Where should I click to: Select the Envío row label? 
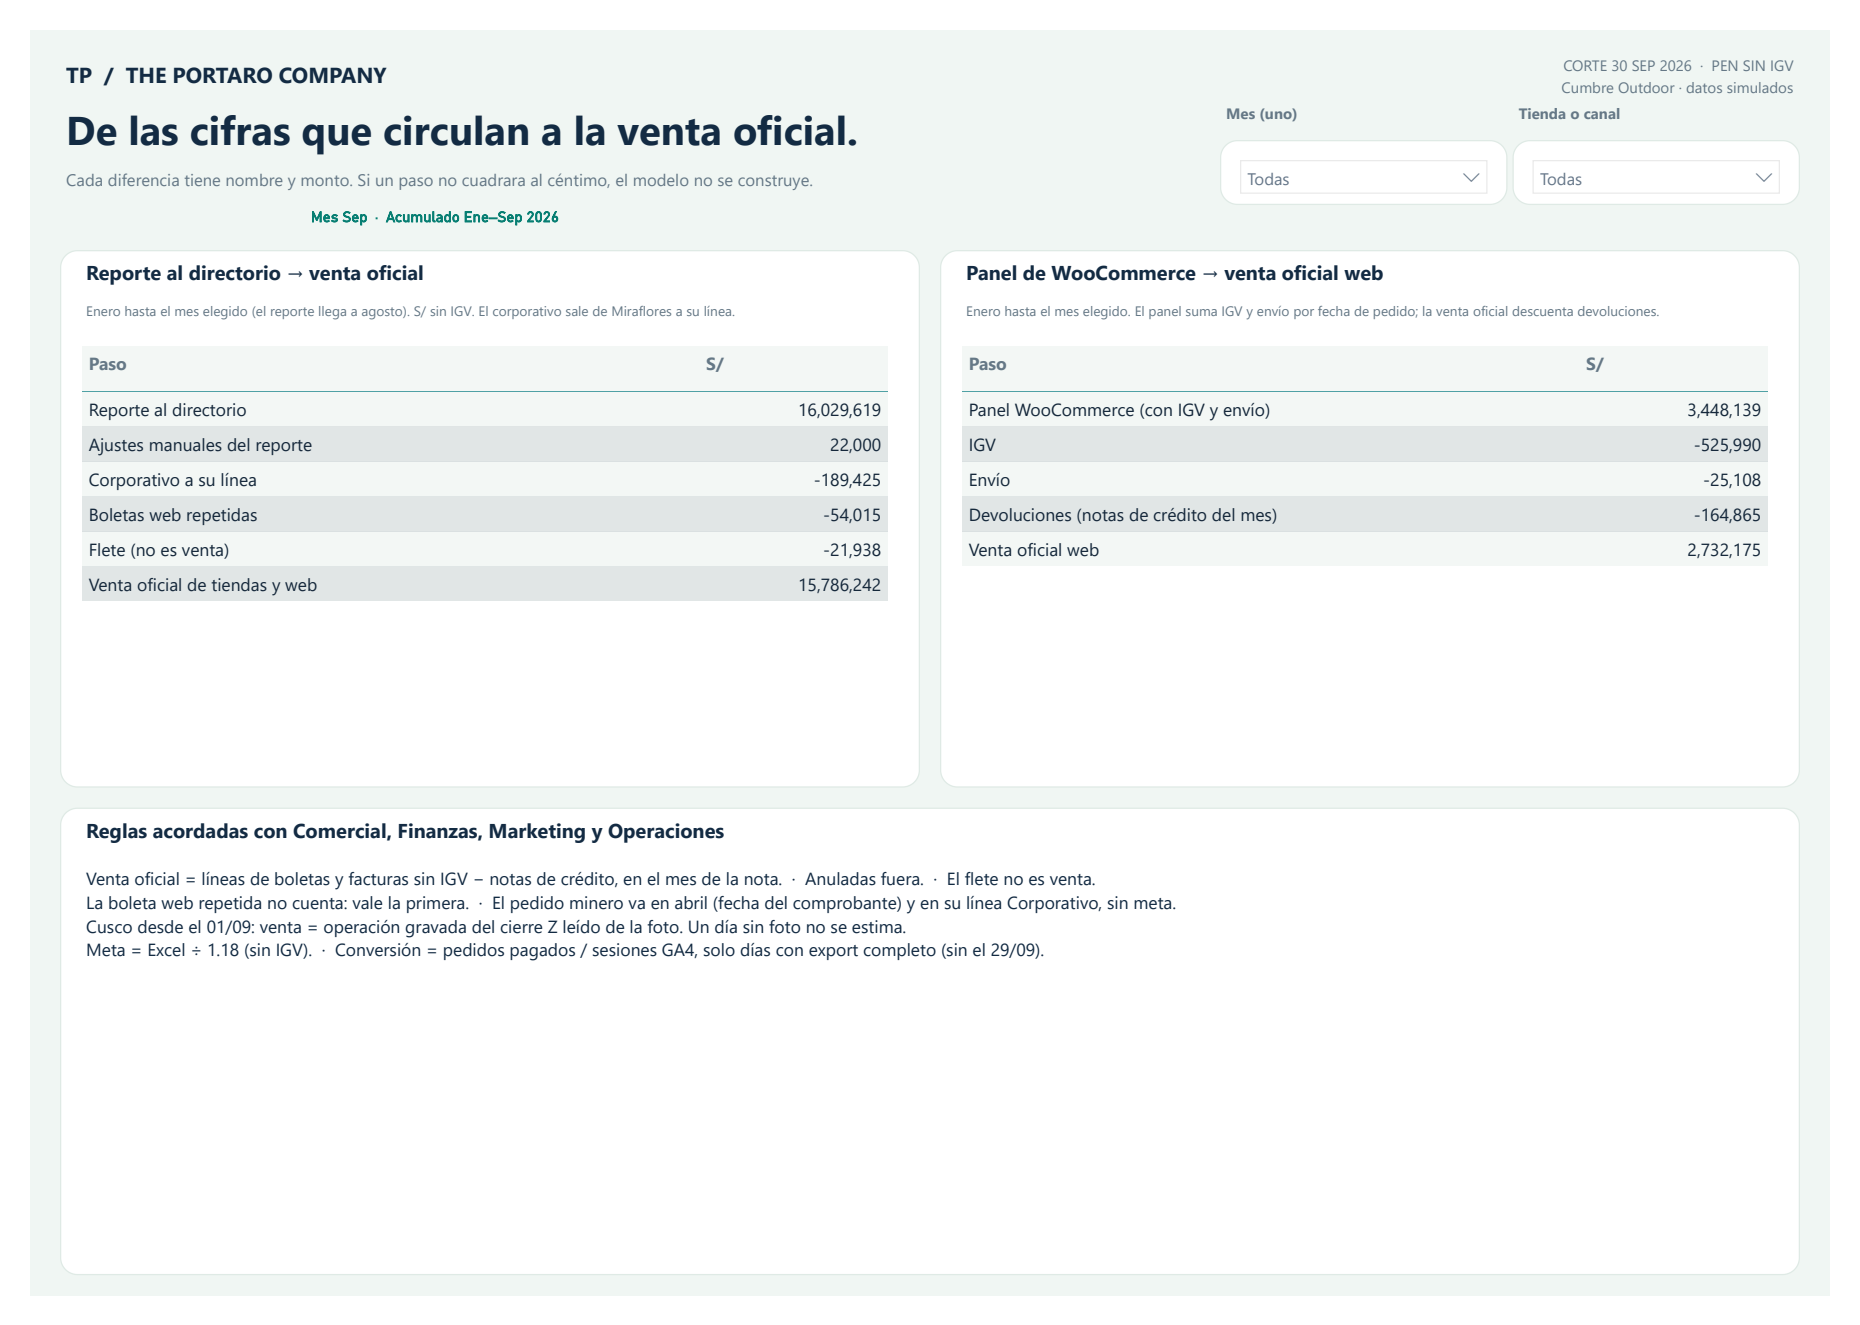(x=989, y=480)
